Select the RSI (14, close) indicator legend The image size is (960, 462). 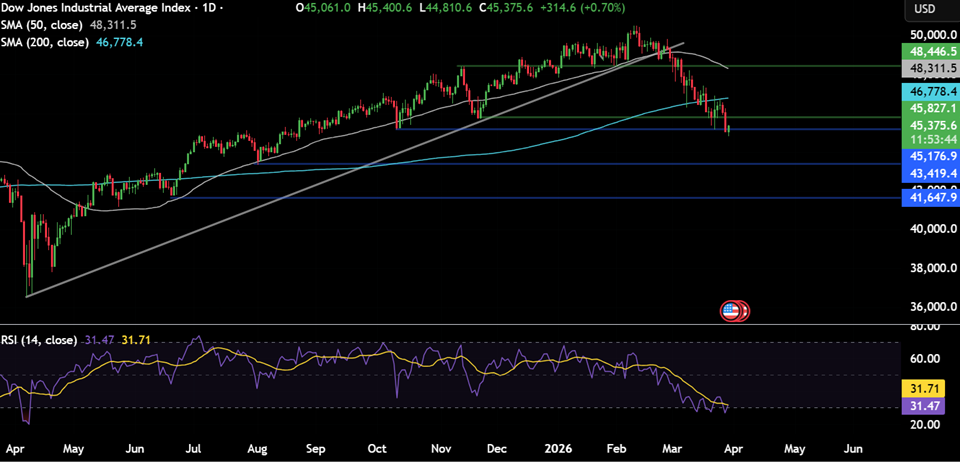click(x=39, y=340)
